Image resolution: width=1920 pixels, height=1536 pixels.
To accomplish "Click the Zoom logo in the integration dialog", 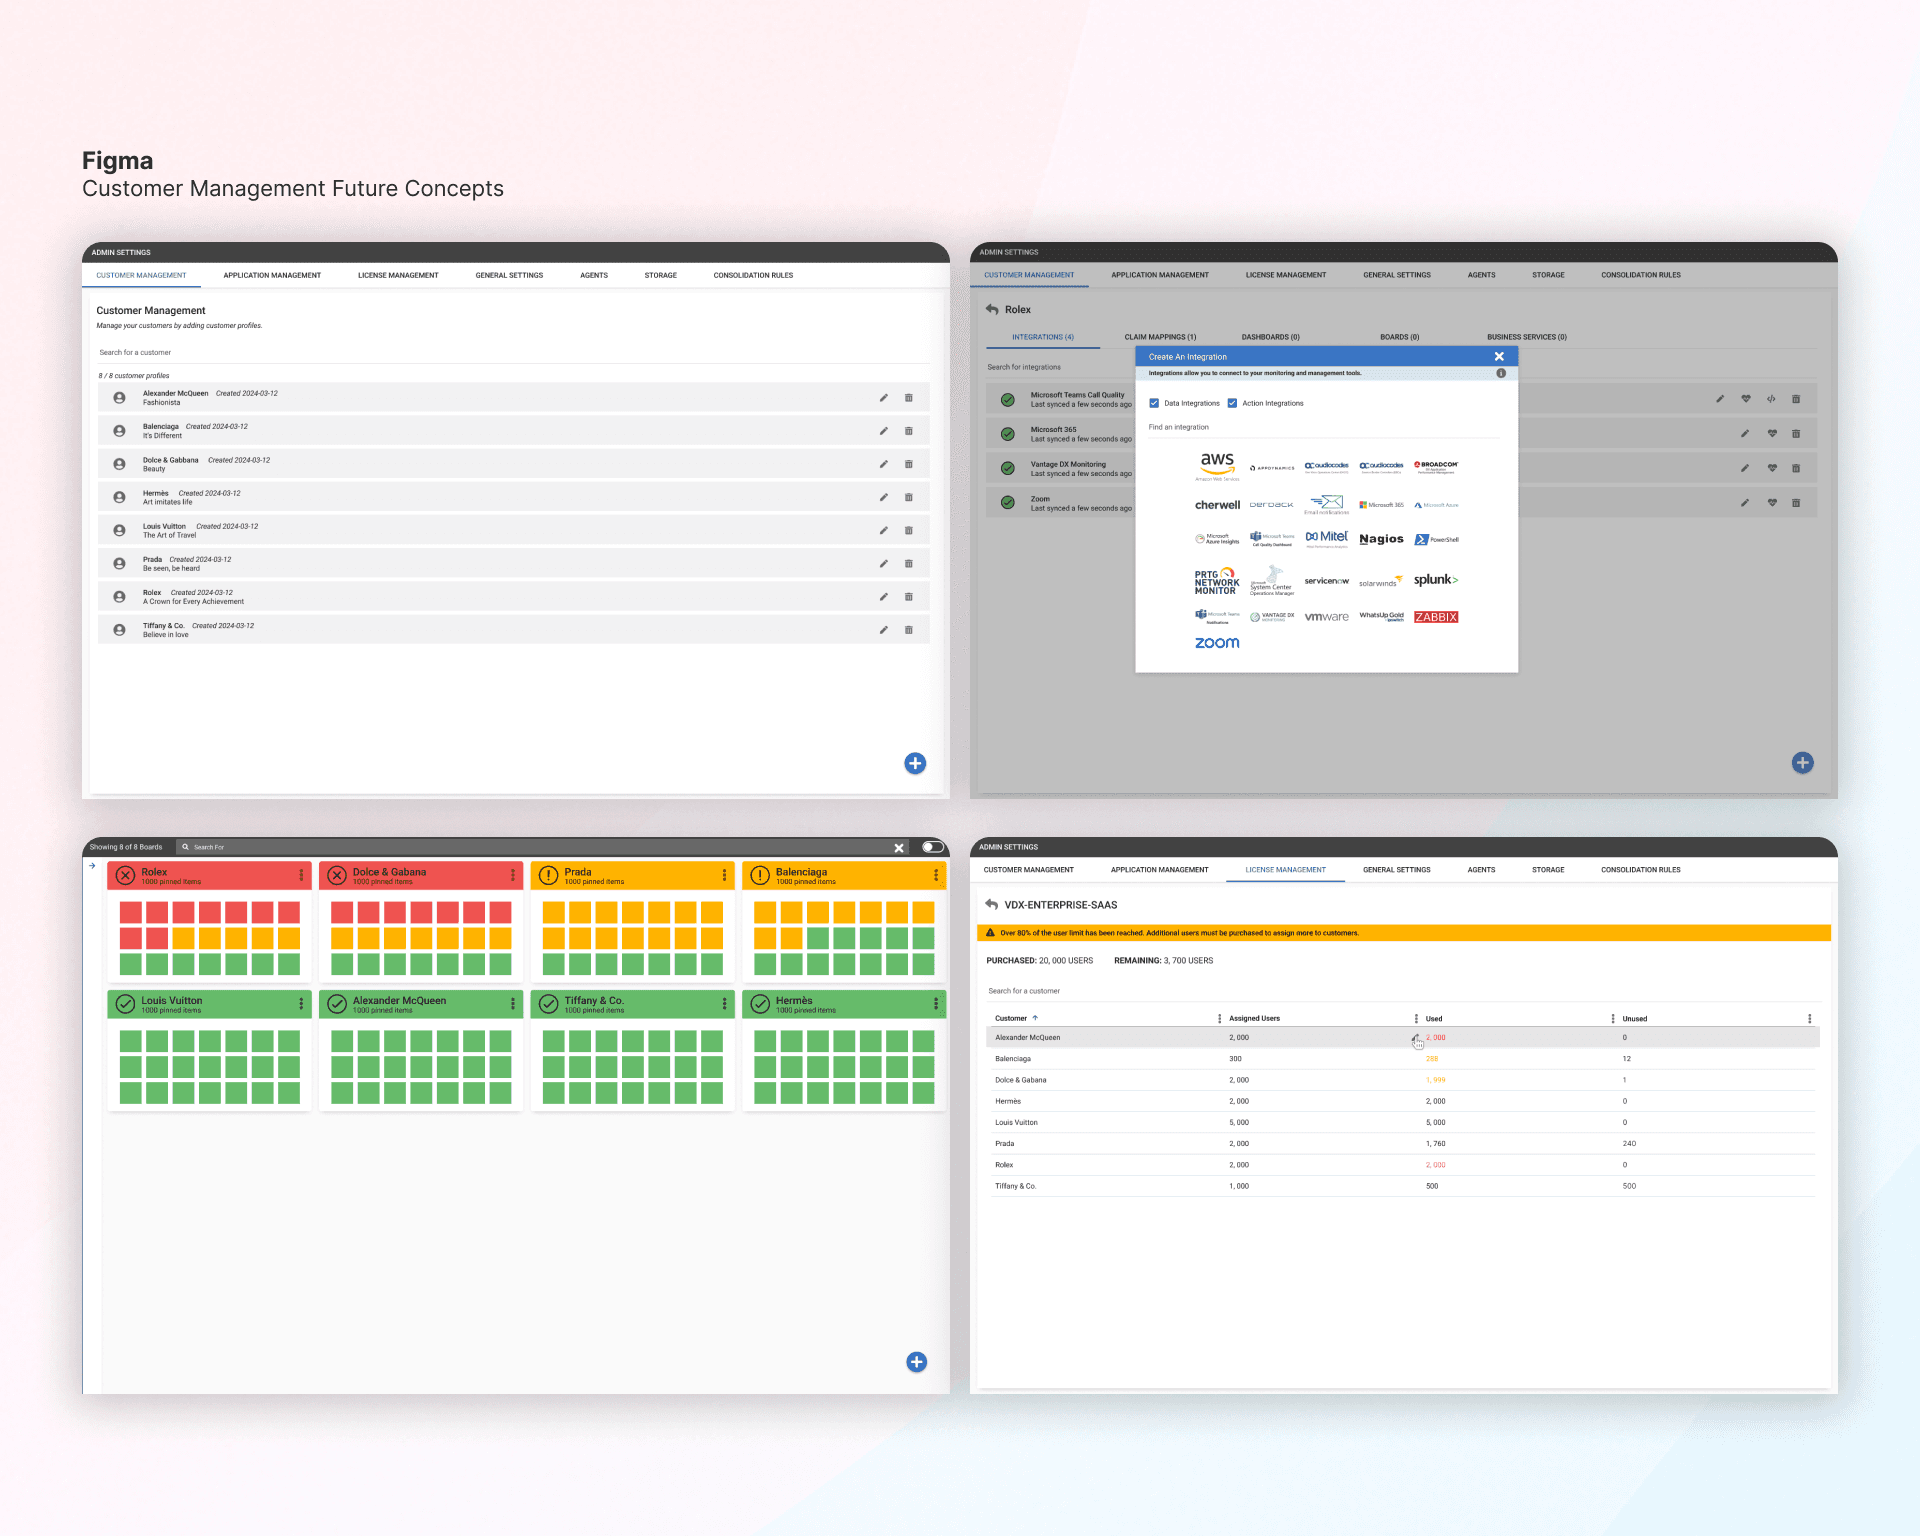I will click(x=1217, y=643).
